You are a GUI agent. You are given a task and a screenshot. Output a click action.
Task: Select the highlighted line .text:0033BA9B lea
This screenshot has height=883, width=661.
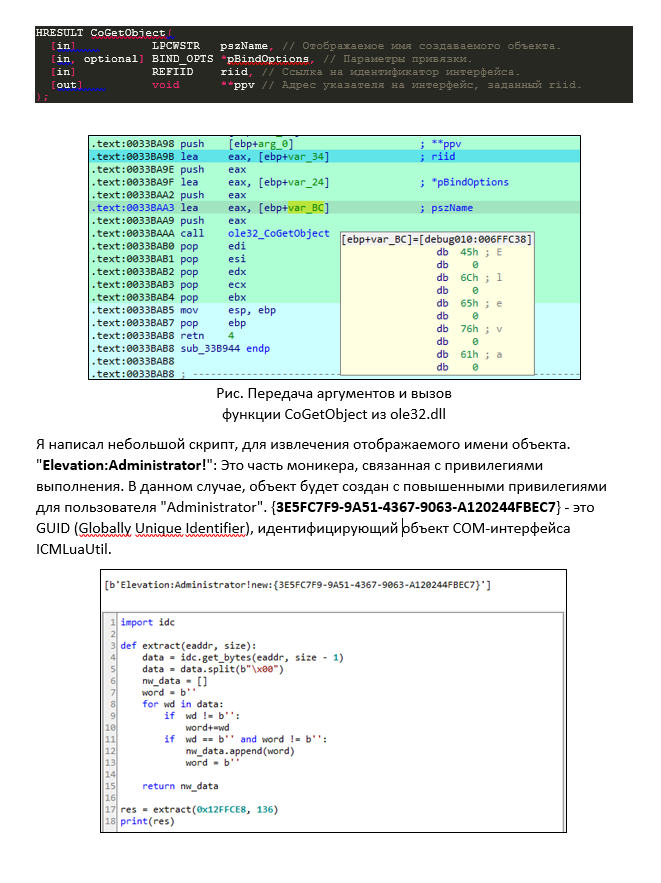click(x=334, y=157)
